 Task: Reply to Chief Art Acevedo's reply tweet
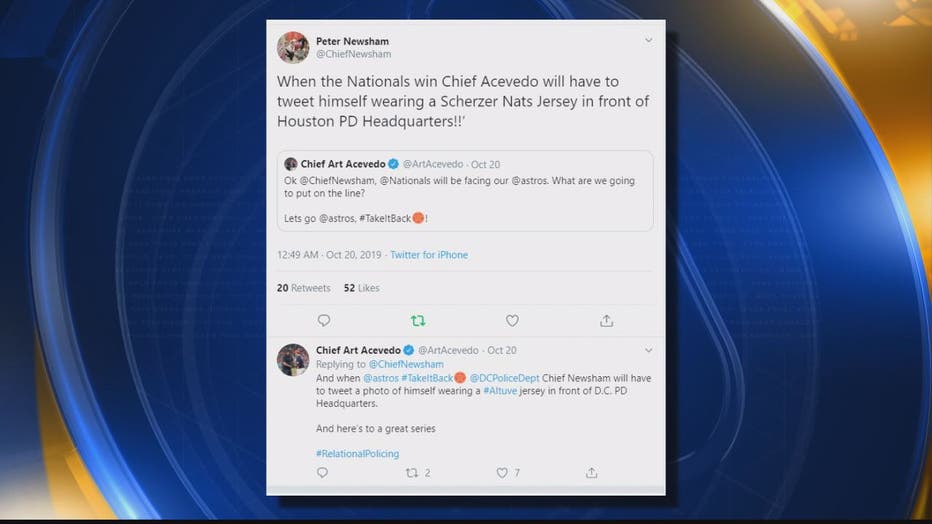322,473
